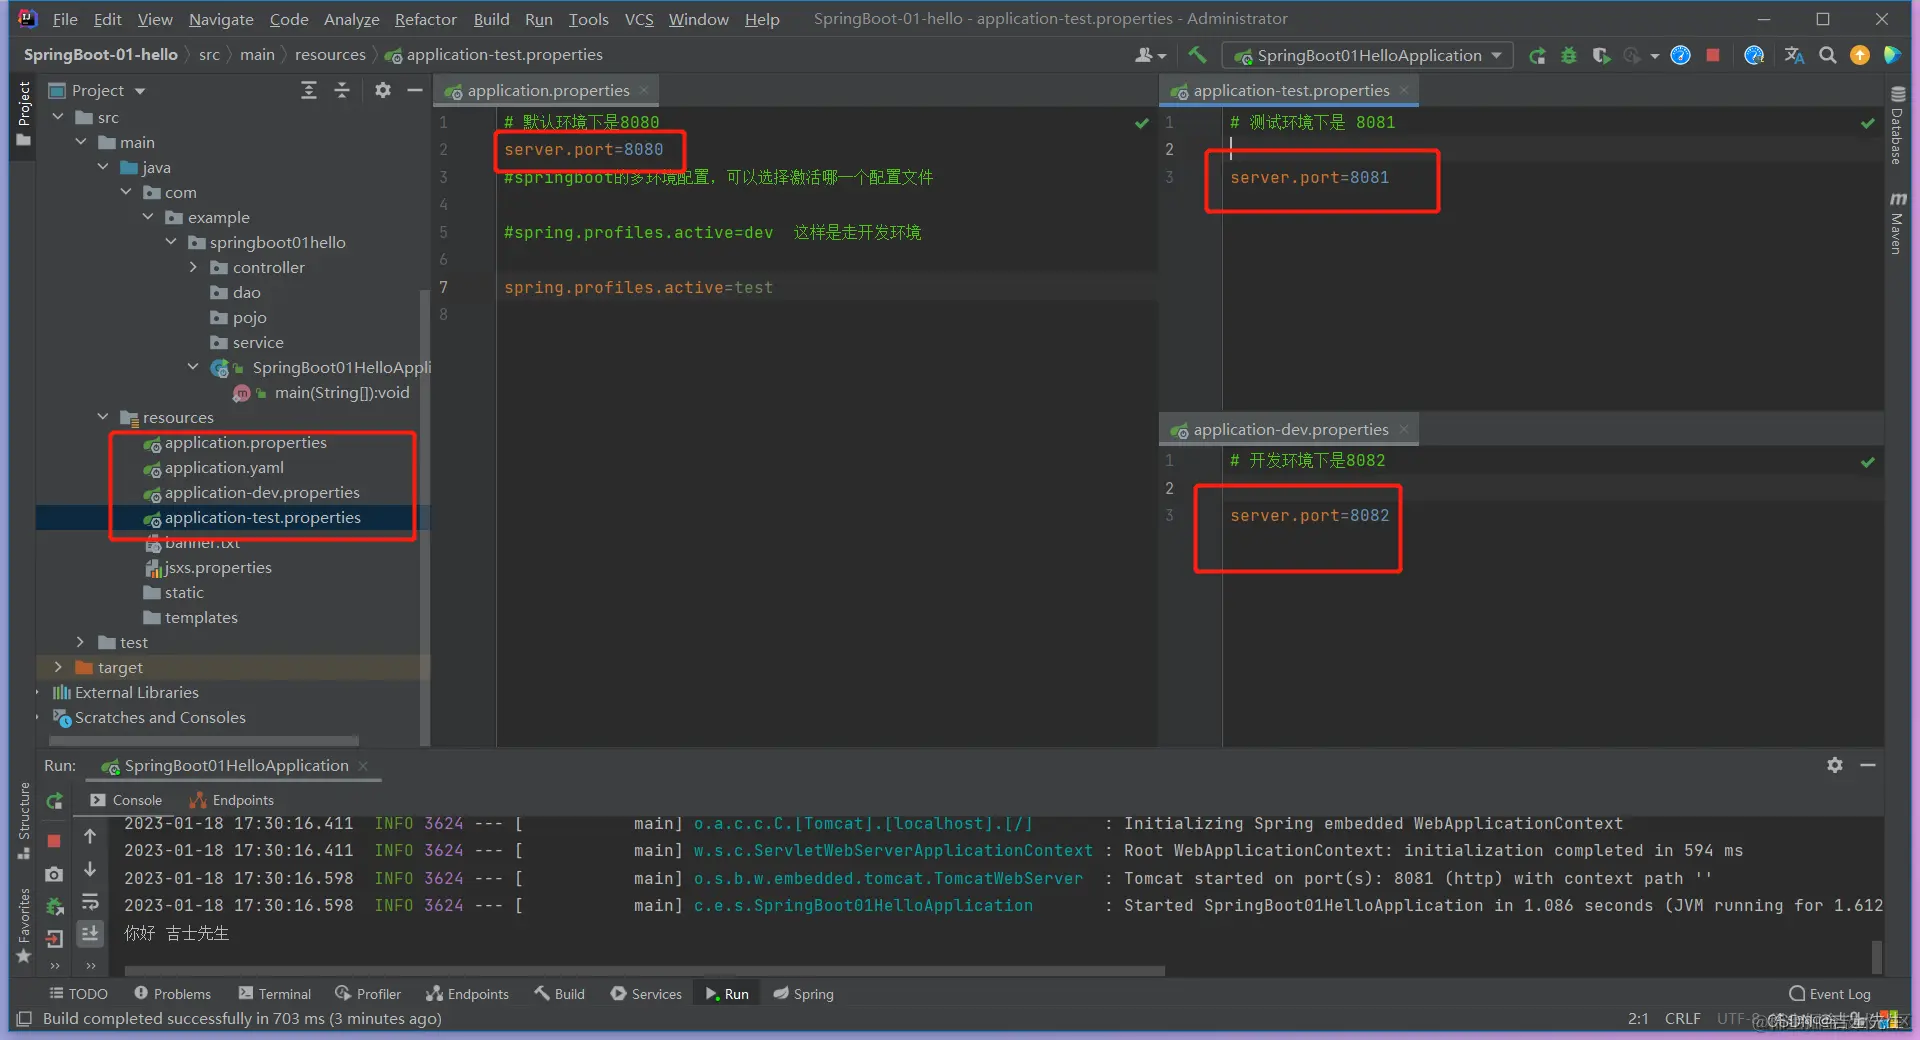Close the SpringBoot01HelloApplication run tab
This screenshot has width=1920, height=1040.
(x=363, y=766)
